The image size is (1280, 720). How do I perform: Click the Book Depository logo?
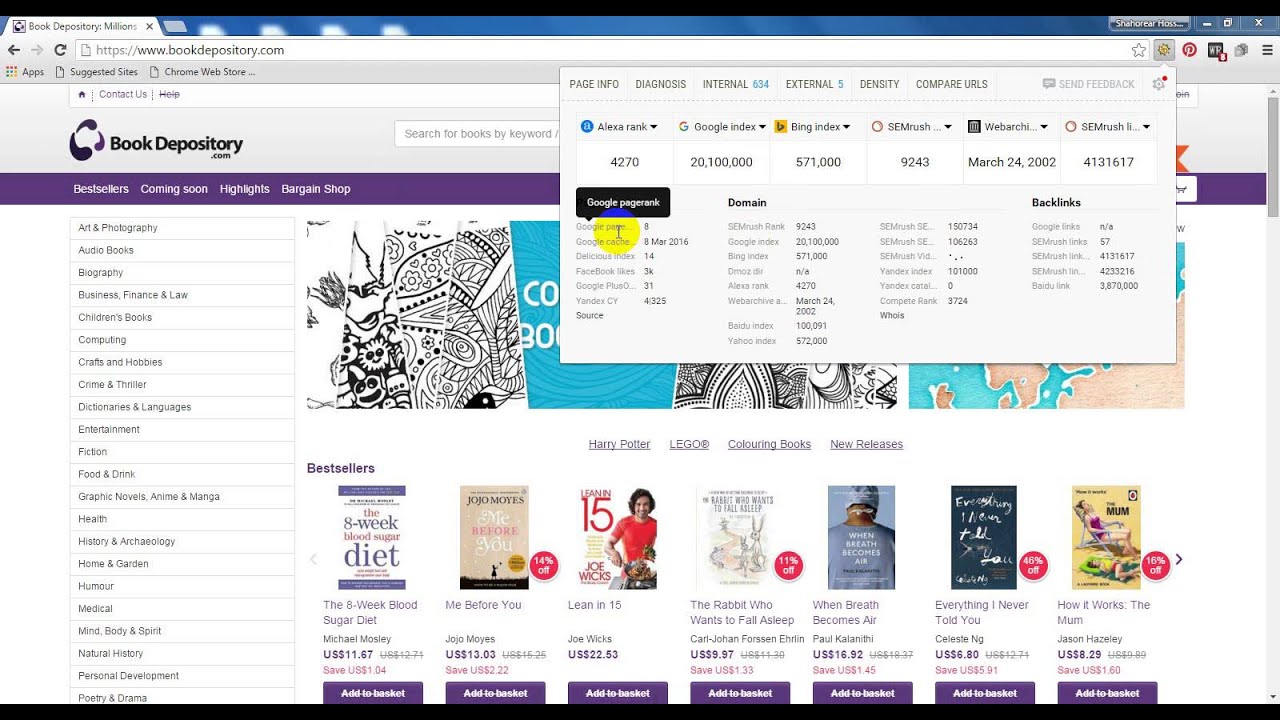point(156,141)
